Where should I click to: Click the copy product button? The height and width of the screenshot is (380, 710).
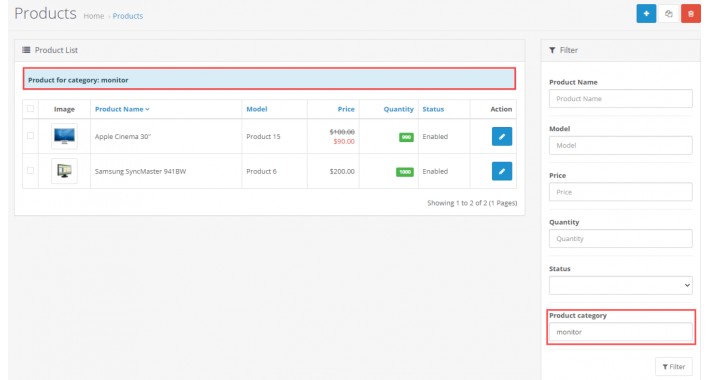[669, 14]
